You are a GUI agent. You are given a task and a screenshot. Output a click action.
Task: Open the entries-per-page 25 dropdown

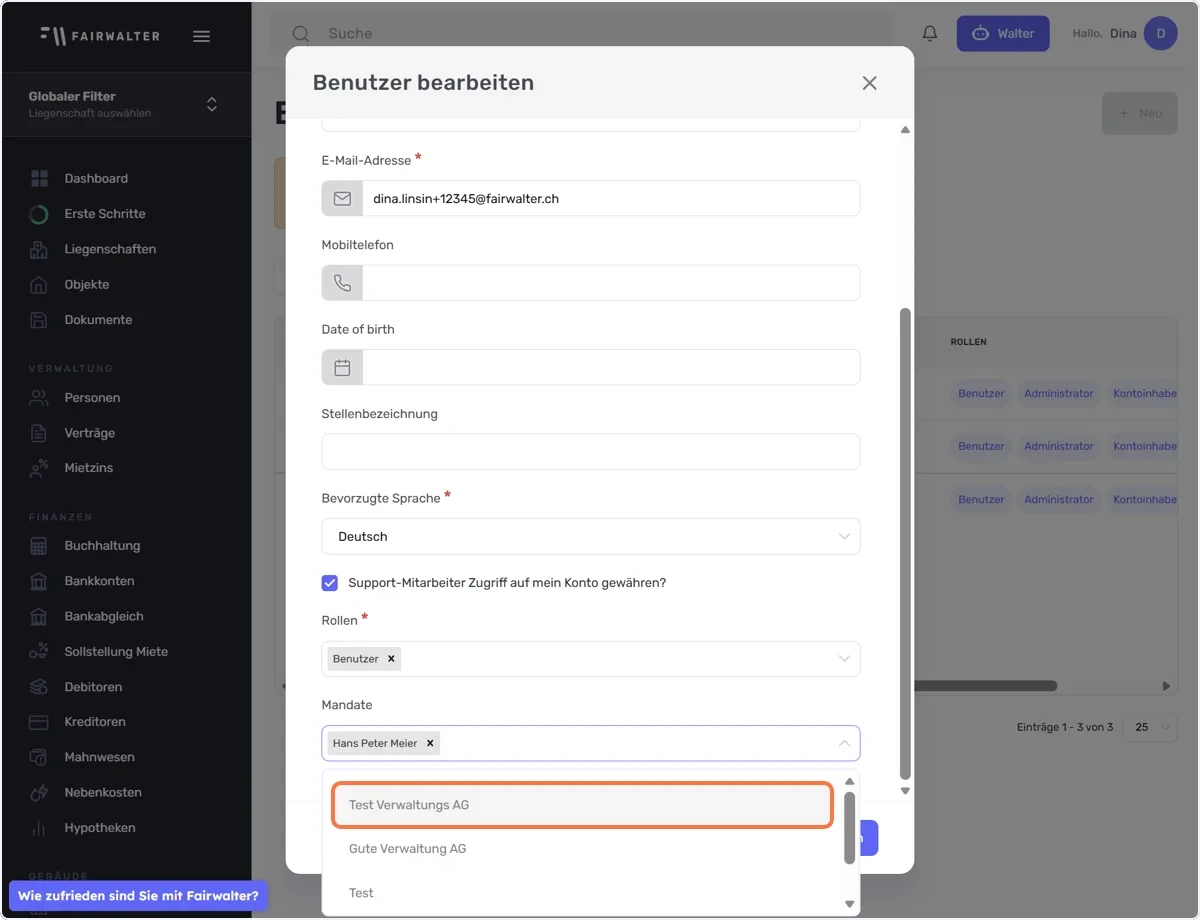tap(1150, 727)
